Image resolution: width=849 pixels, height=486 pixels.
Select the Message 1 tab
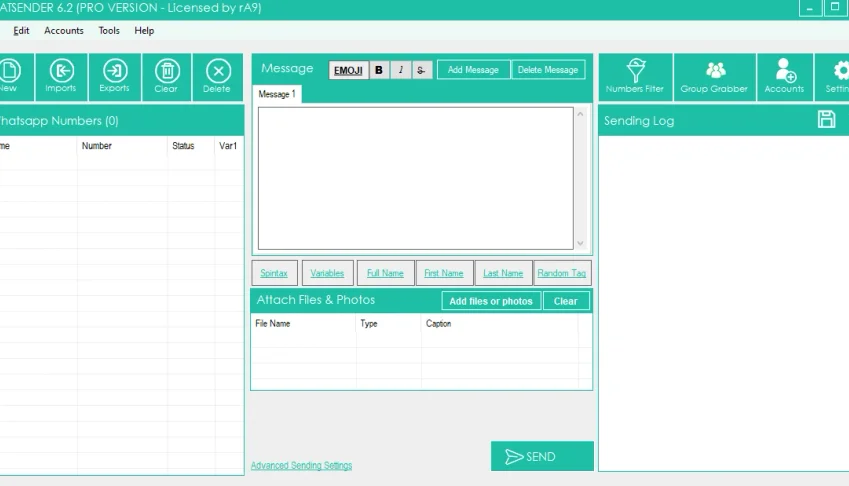coord(277,94)
